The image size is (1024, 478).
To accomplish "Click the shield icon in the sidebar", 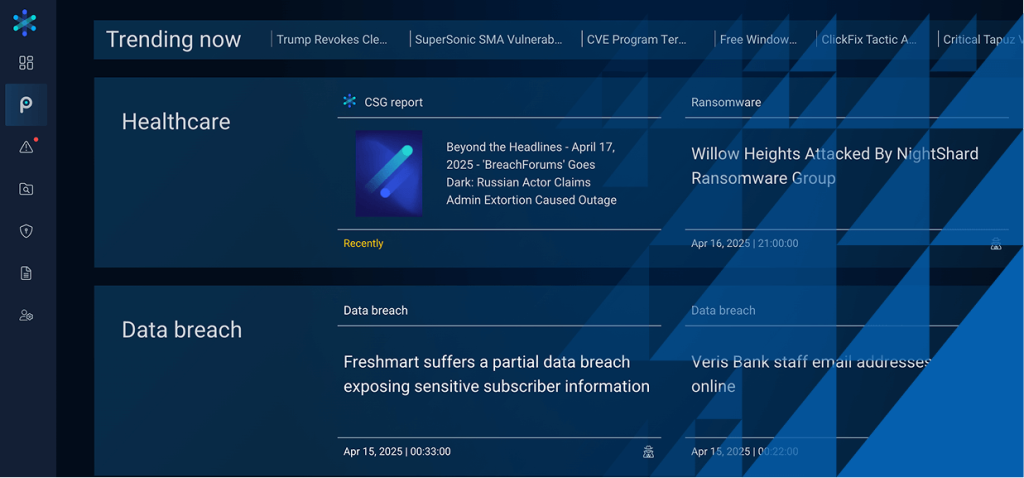I will tap(26, 231).
